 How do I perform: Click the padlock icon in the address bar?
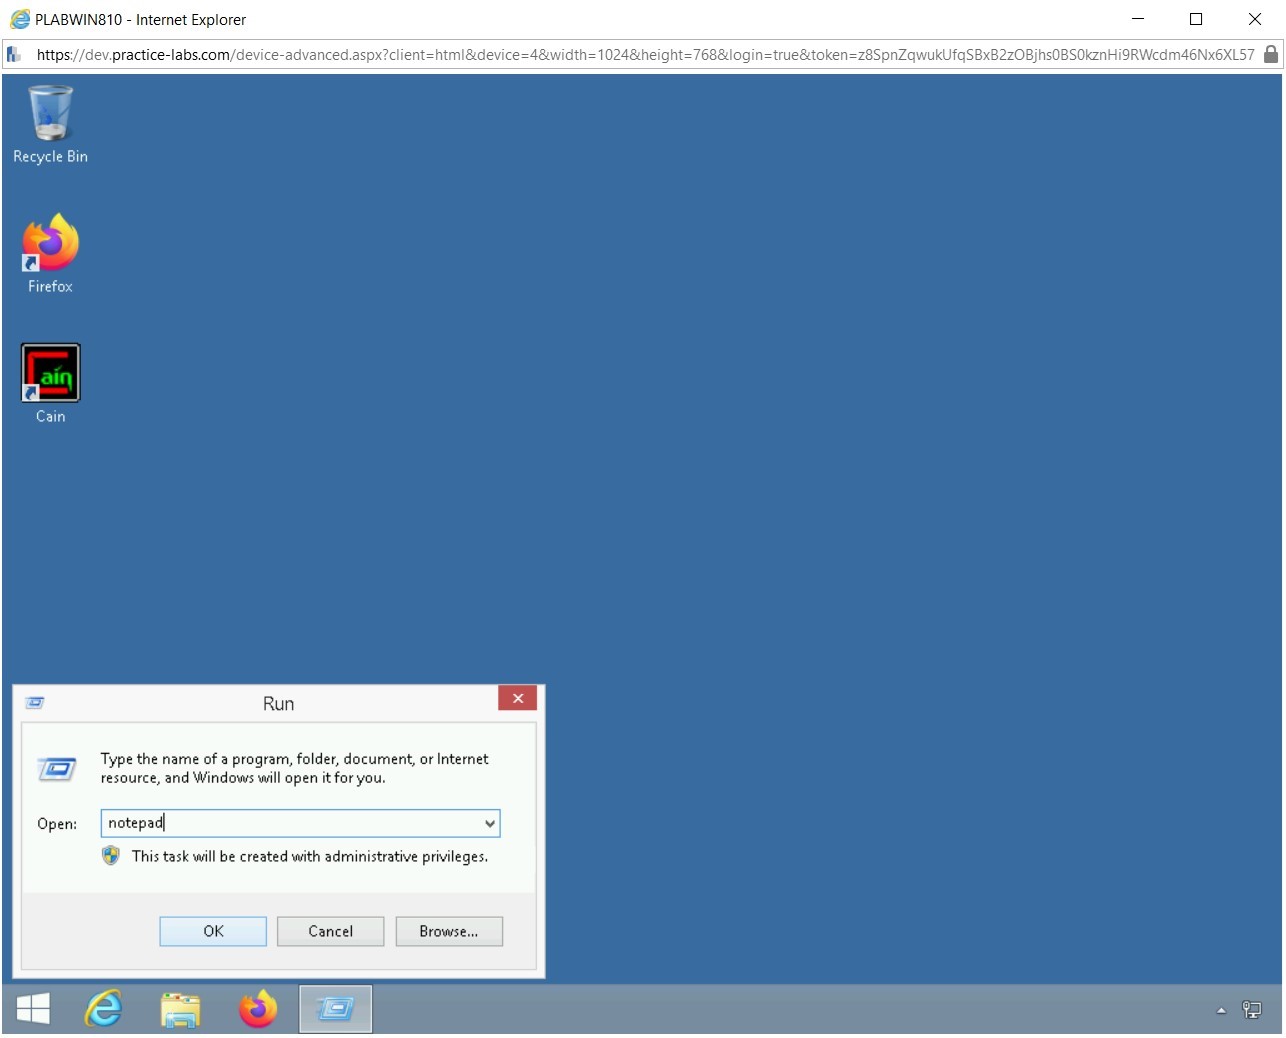(1273, 54)
